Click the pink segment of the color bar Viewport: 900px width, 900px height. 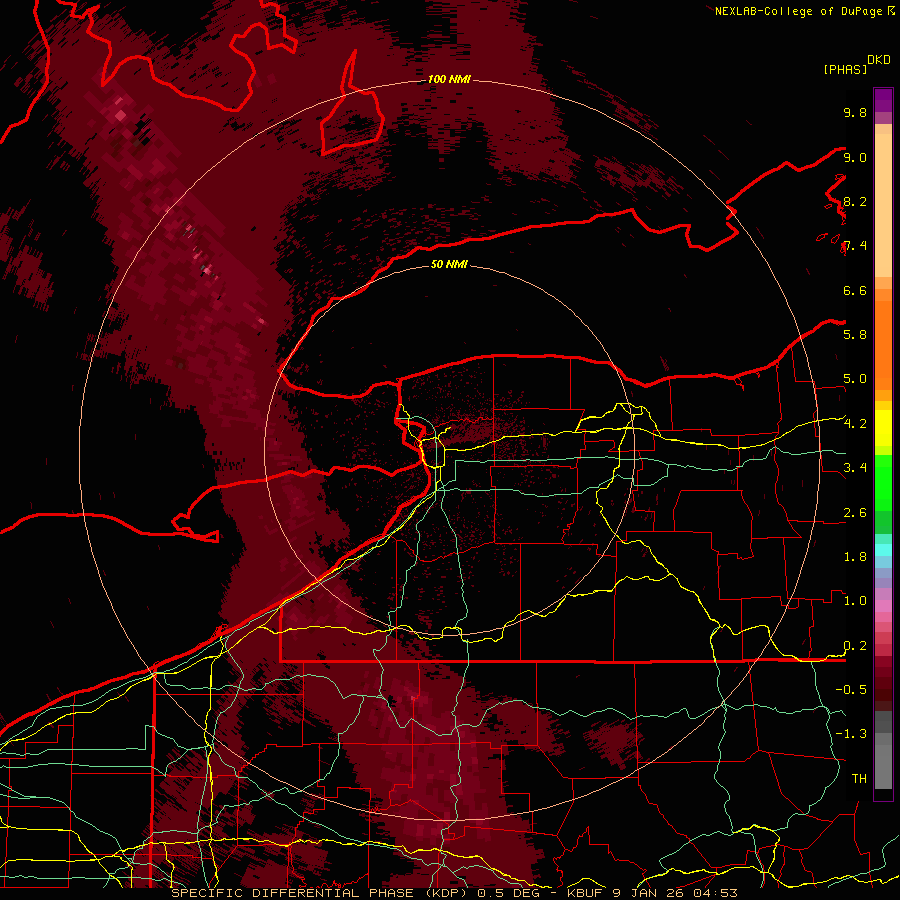pyautogui.click(x=883, y=606)
